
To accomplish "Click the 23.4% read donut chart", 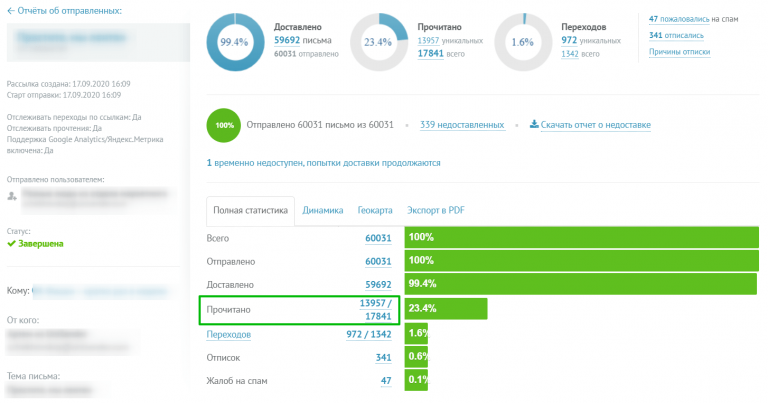I will coord(379,42).
